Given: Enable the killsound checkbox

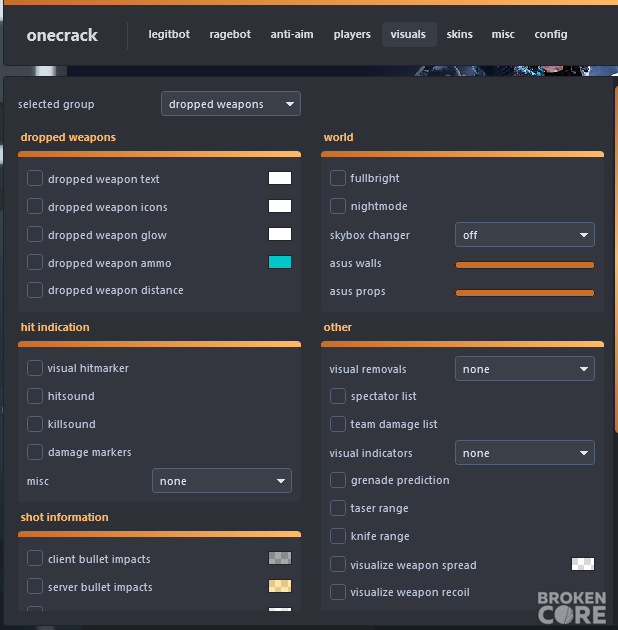Looking at the screenshot, I should click(35, 424).
